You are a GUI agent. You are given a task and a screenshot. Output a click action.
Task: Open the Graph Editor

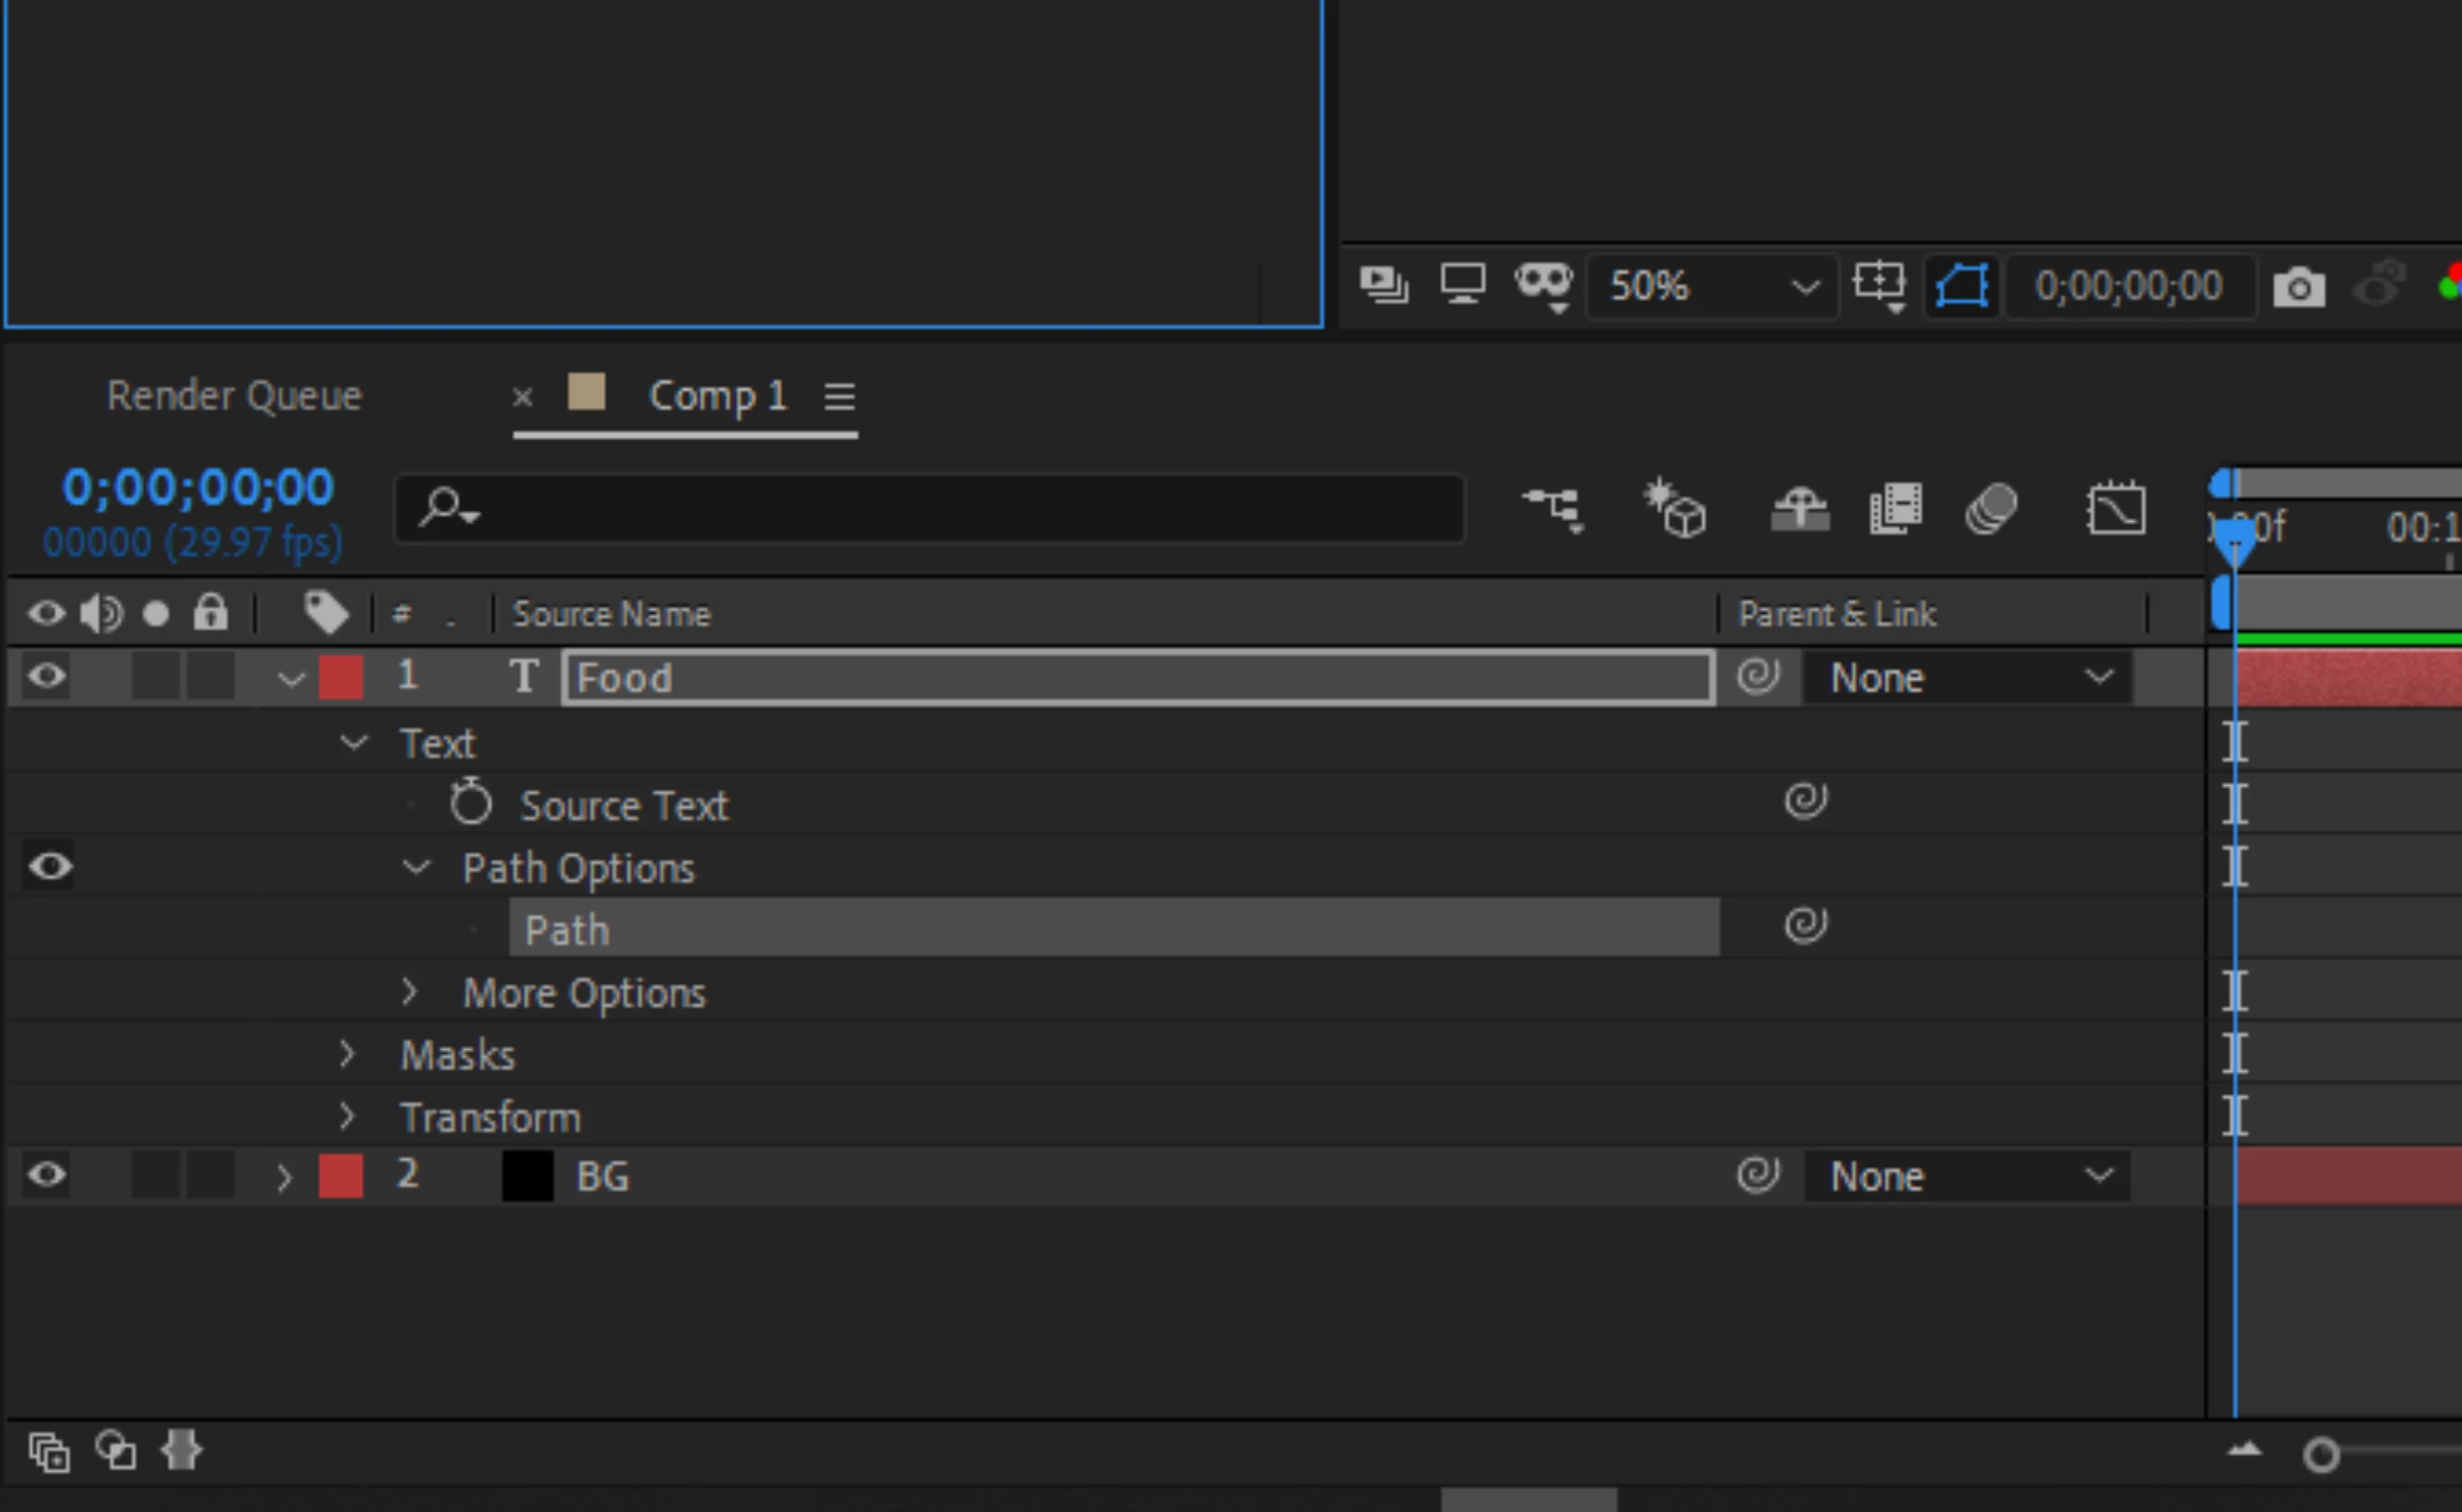coord(2115,509)
